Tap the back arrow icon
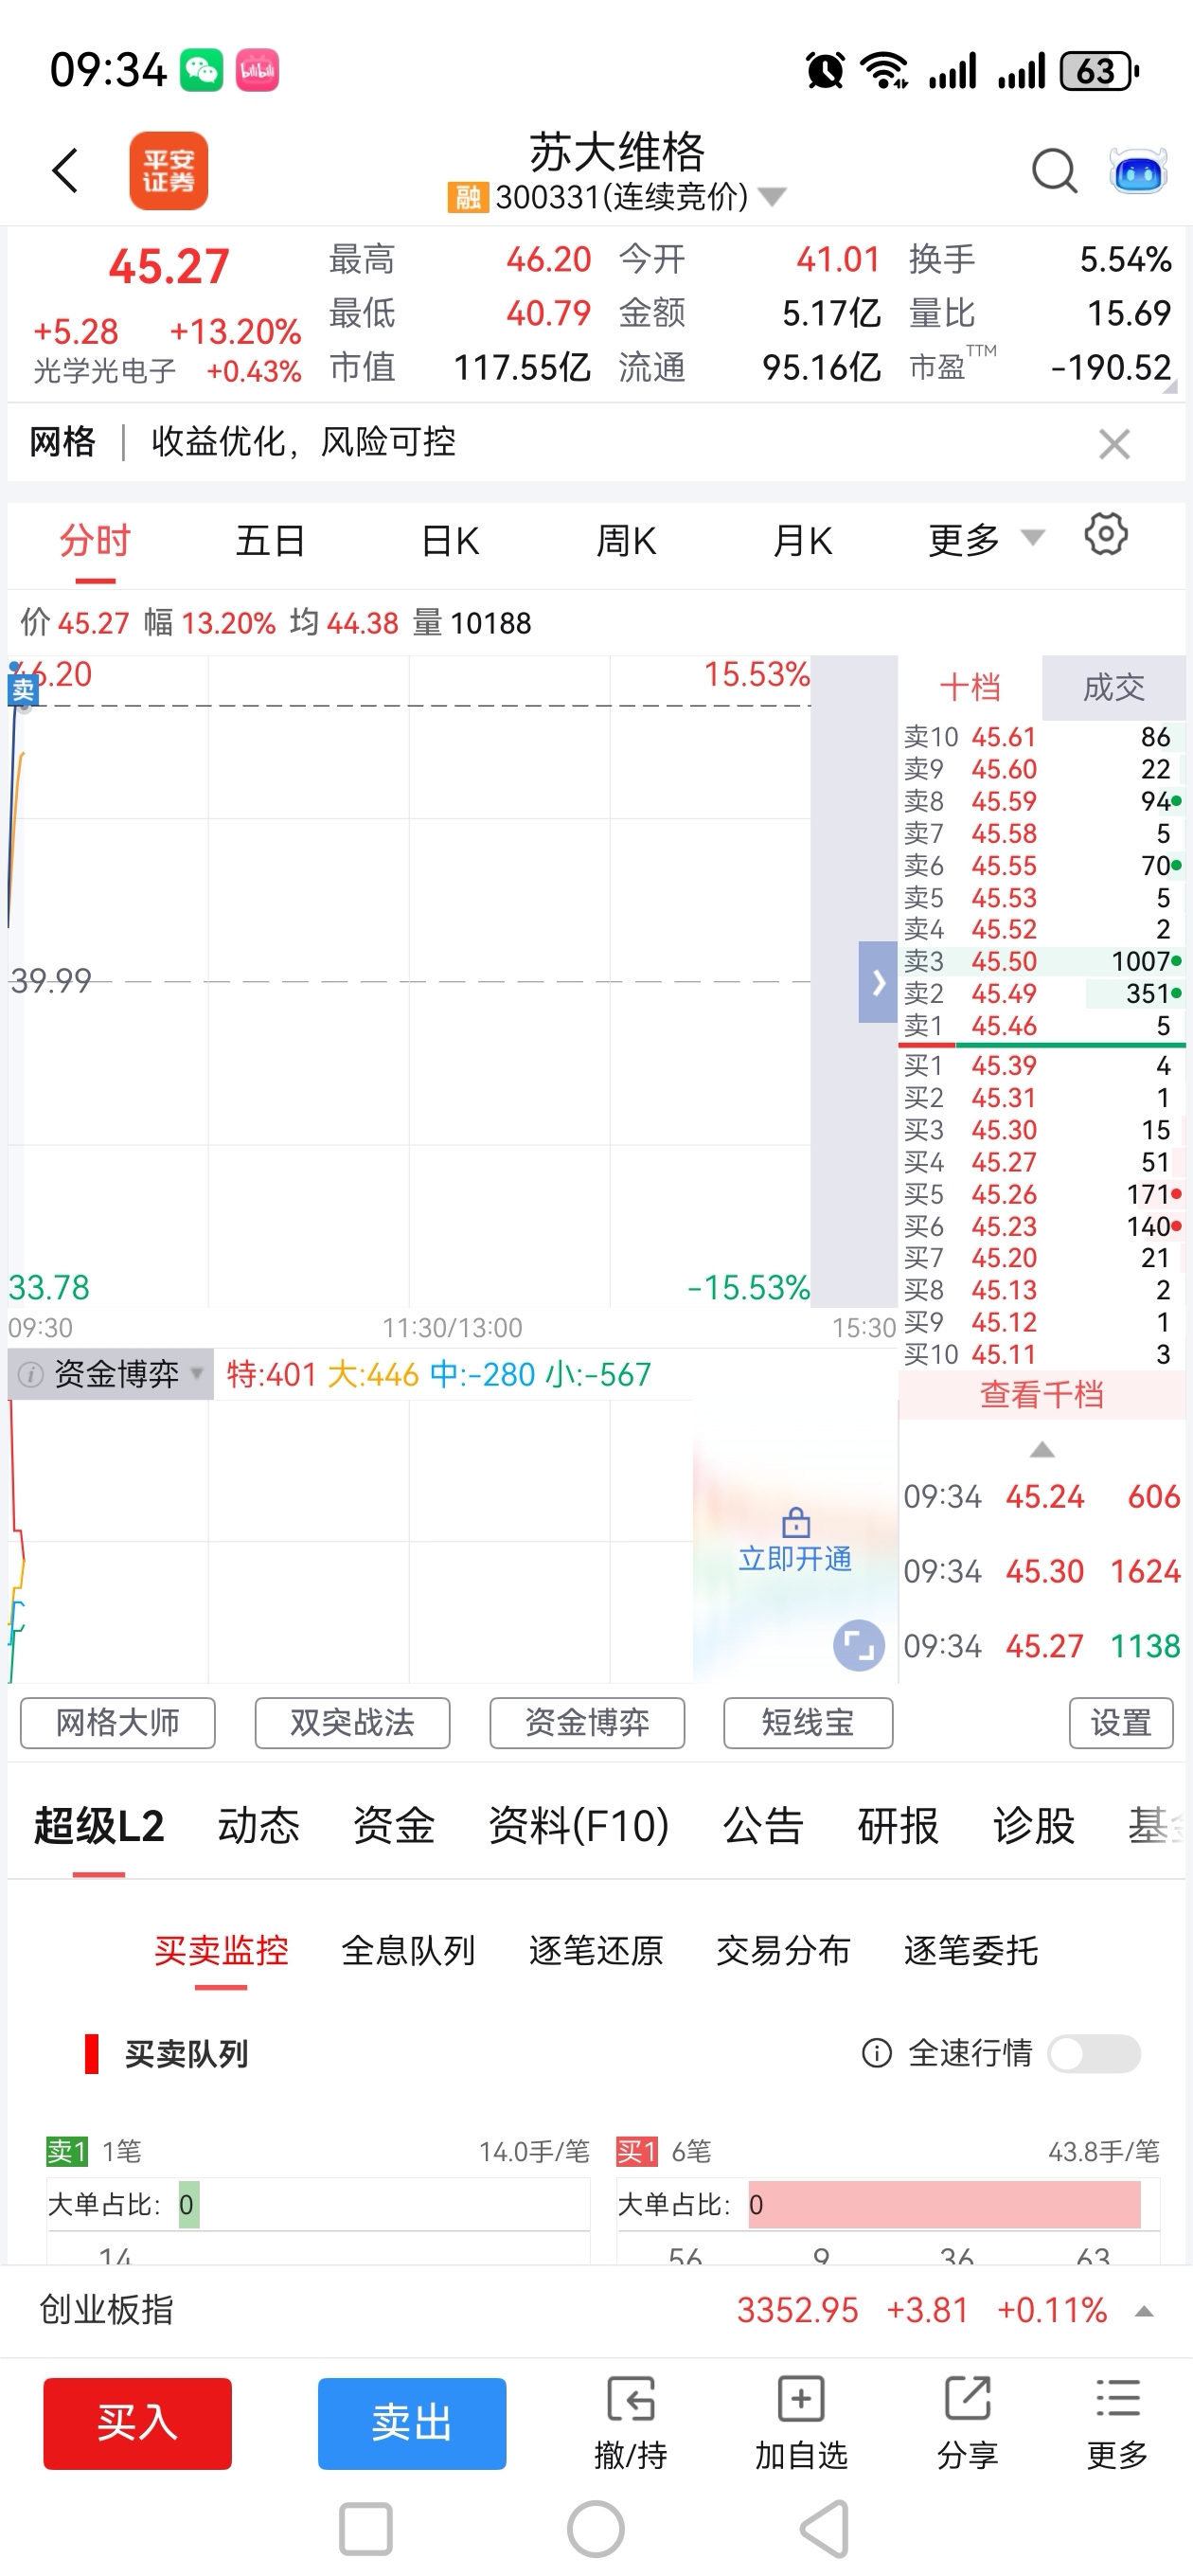Viewport: 1193px width, 2576px height. click(x=65, y=170)
